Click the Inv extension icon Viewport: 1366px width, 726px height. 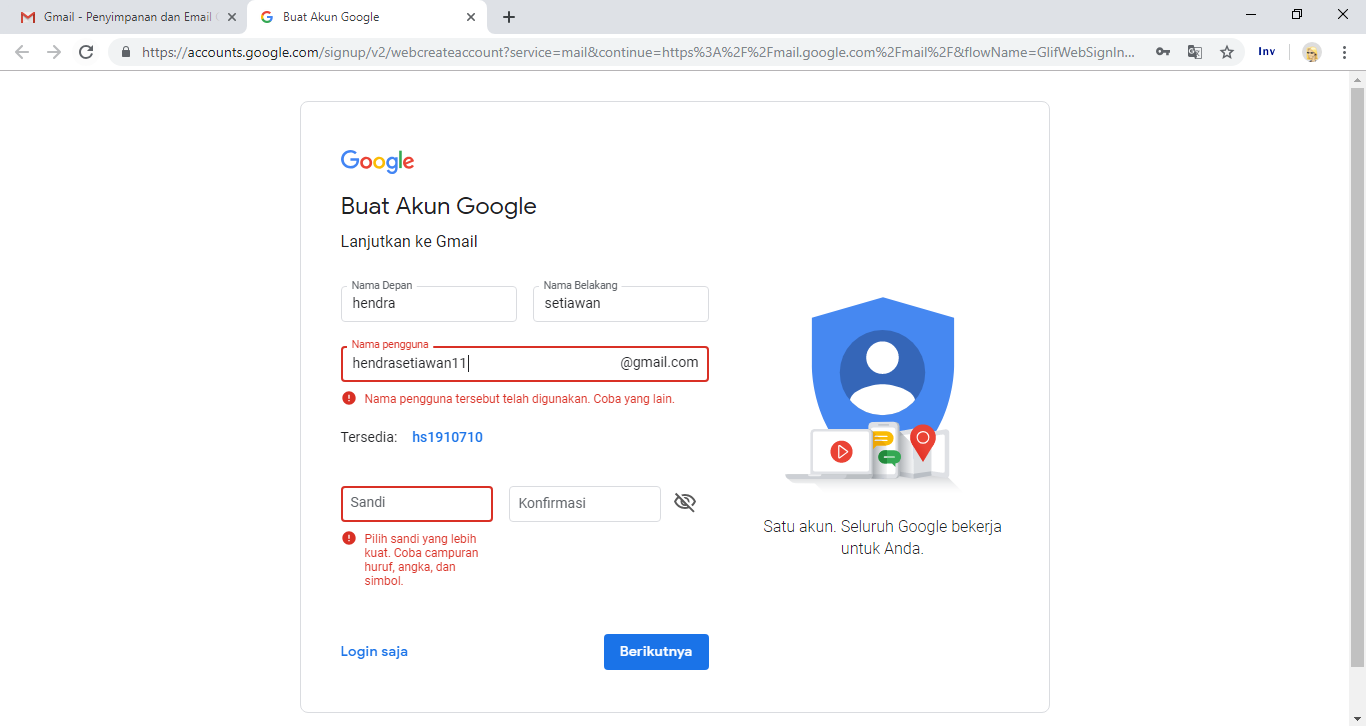pos(1267,52)
